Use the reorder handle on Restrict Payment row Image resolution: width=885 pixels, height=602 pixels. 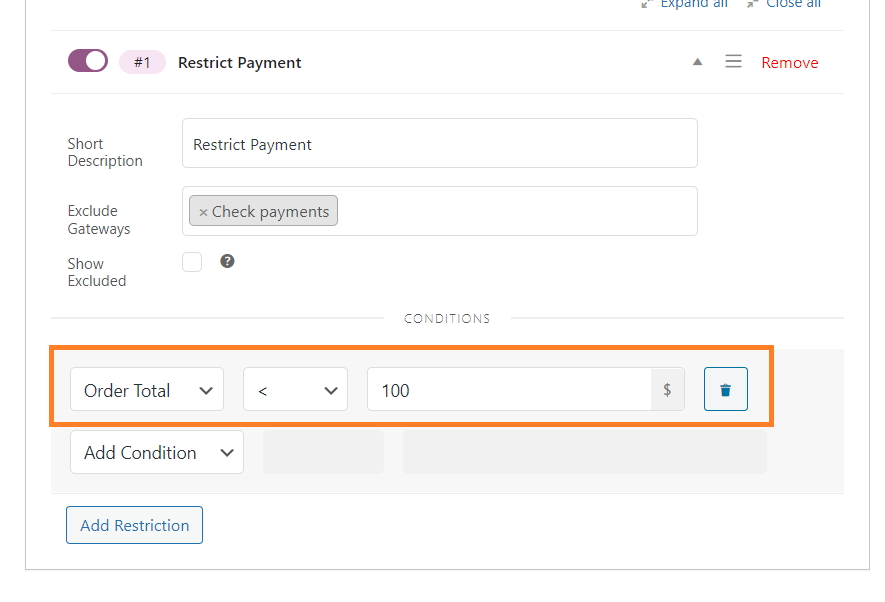pyautogui.click(x=733, y=61)
